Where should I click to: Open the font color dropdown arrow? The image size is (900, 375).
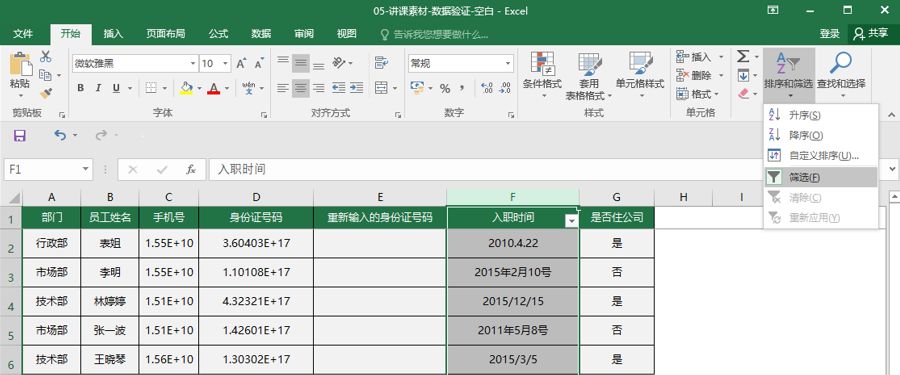click(227, 88)
